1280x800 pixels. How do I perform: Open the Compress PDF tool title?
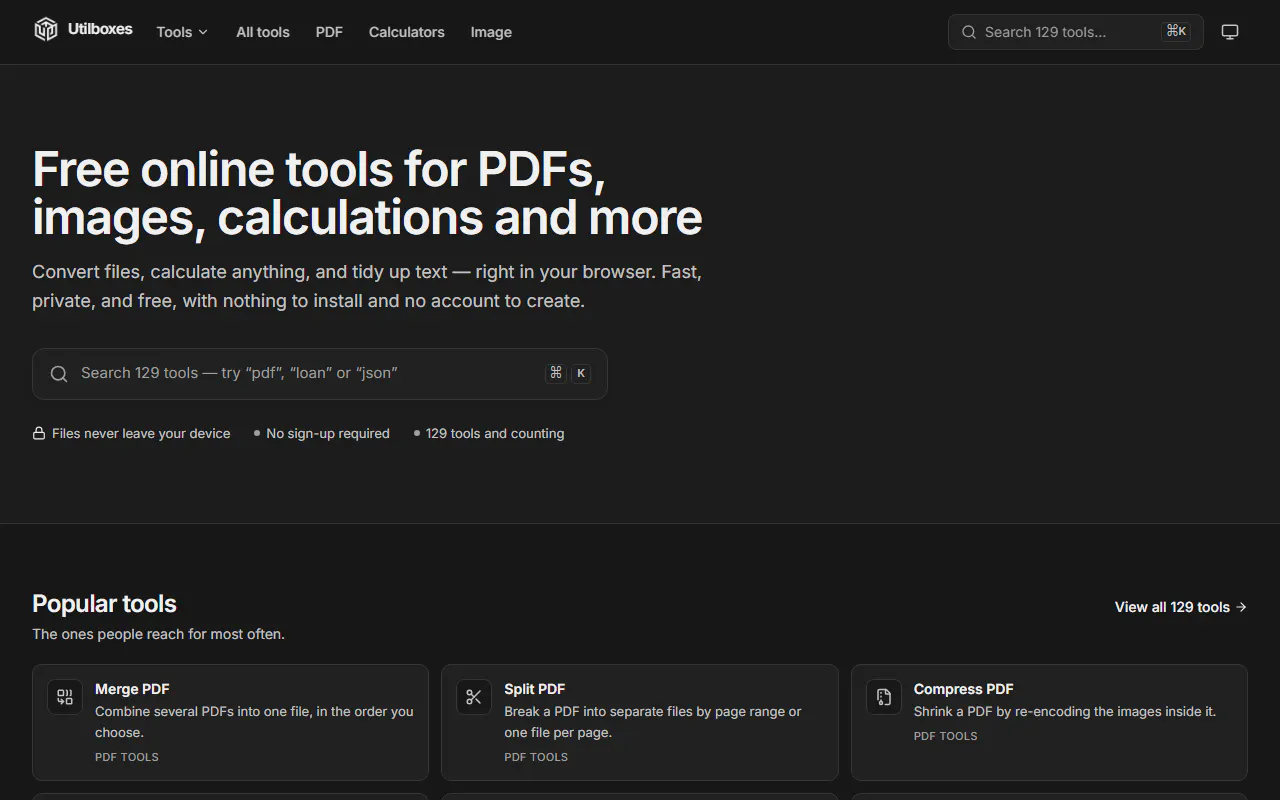point(964,689)
